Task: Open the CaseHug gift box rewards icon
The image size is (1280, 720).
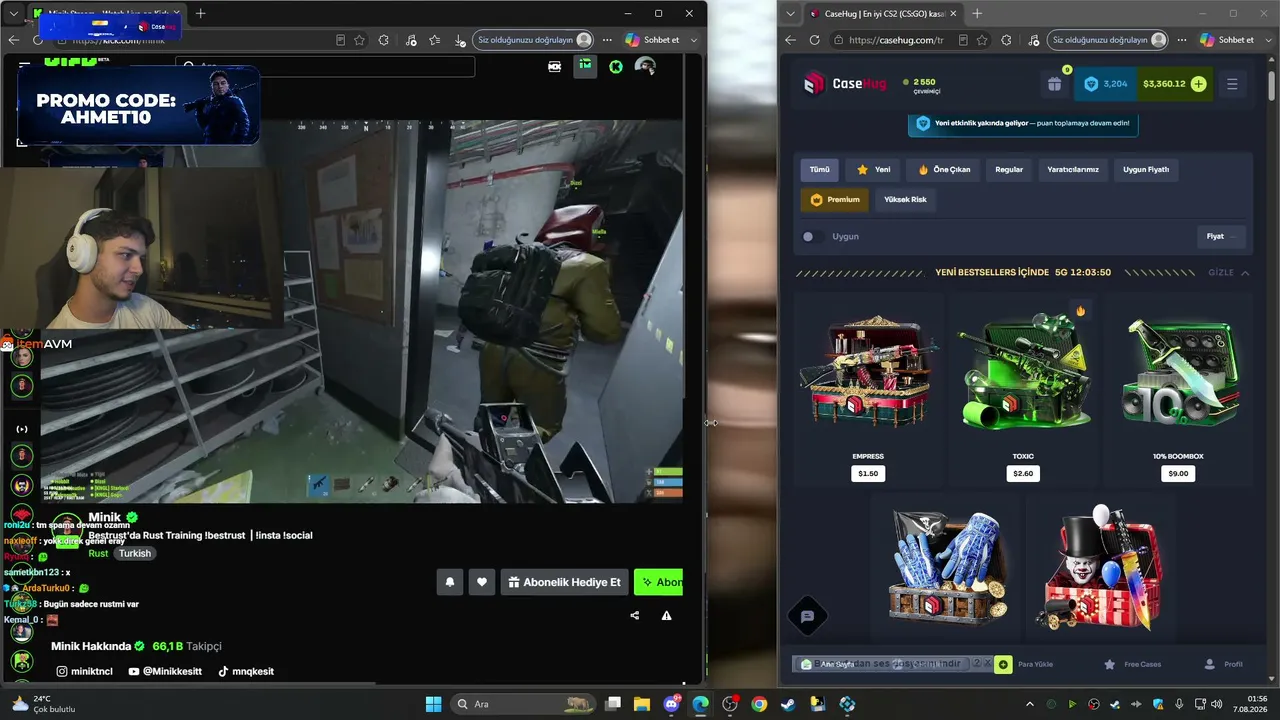Action: click(x=1054, y=84)
